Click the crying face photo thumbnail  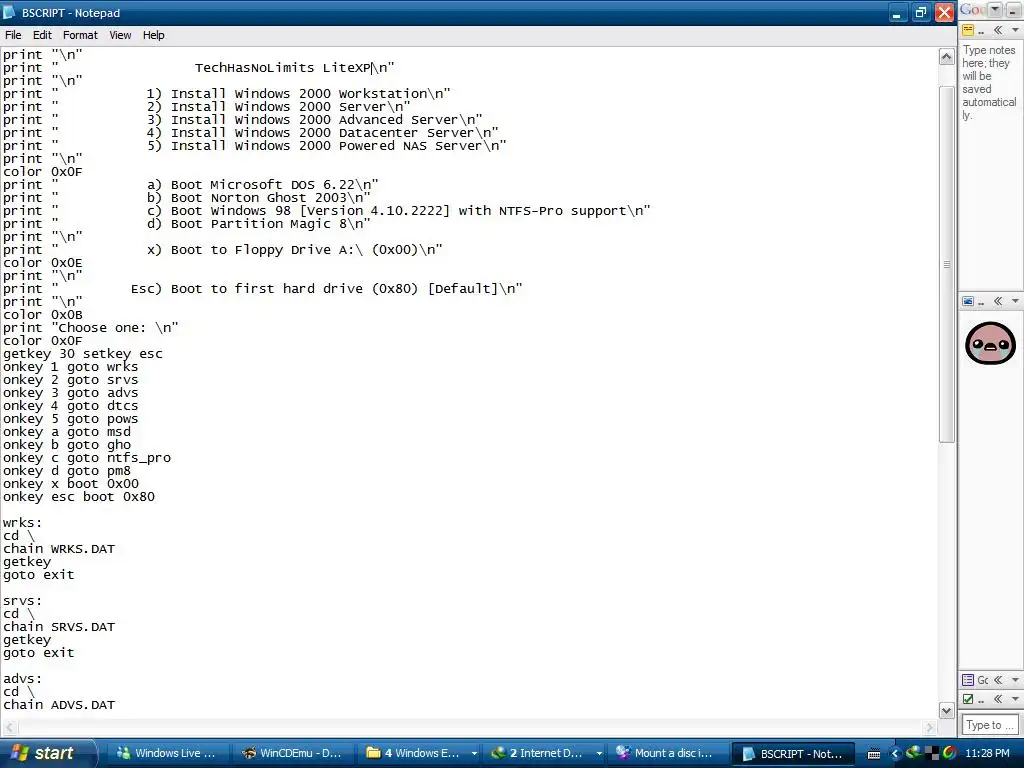point(990,343)
